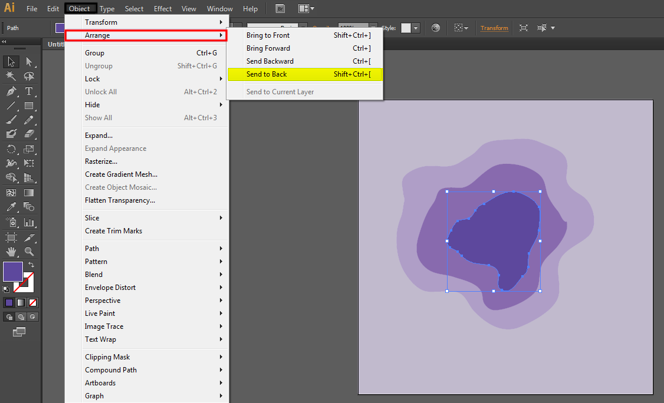Select the Eraser tool
Image resolution: width=664 pixels, height=403 pixels.
pyautogui.click(x=29, y=134)
